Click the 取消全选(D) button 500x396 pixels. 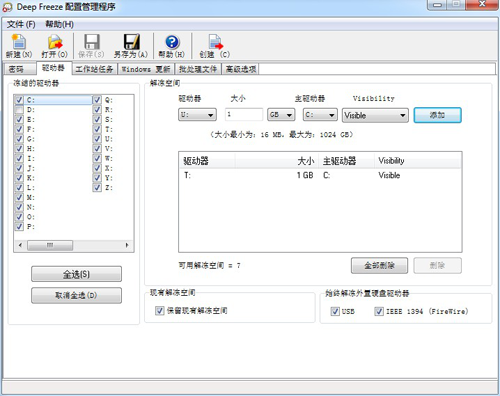pyautogui.click(x=76, y=295)
